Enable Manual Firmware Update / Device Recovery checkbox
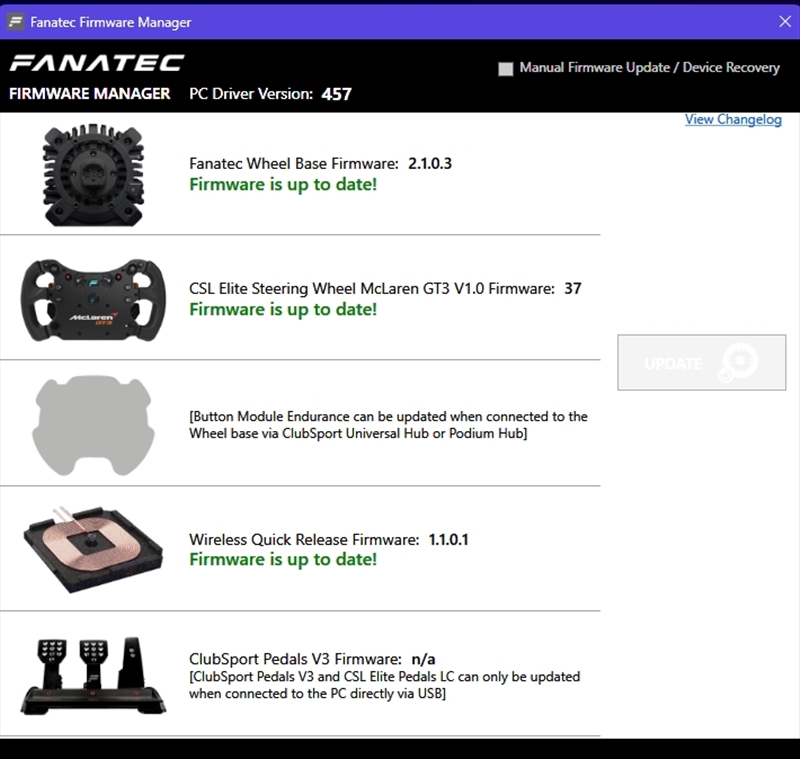This screenshot has width=800, height=759. click(x=506, y=69)
